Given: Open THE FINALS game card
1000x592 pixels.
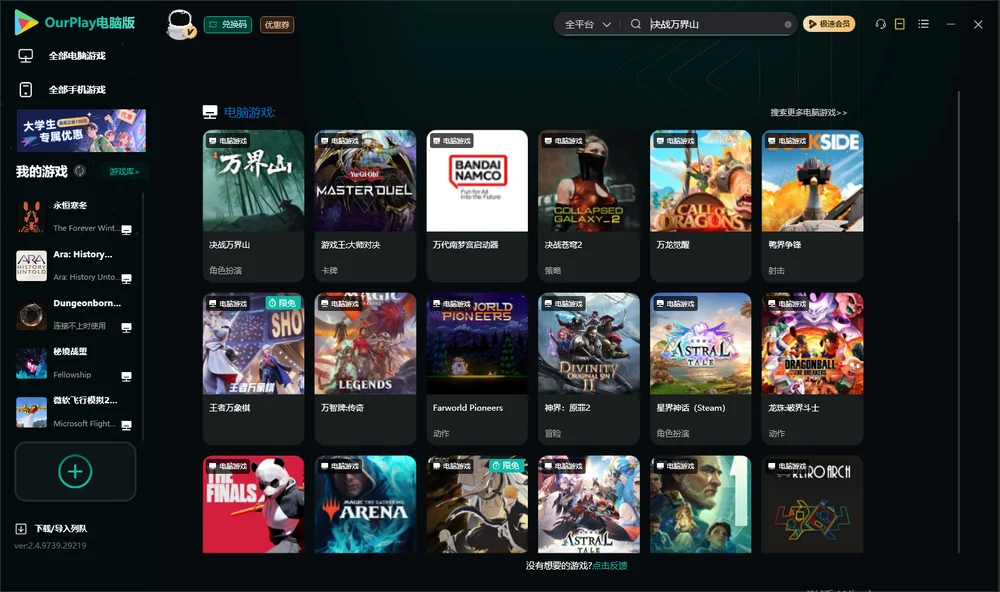Looking at the screenshot, I should tap(253, 504).
